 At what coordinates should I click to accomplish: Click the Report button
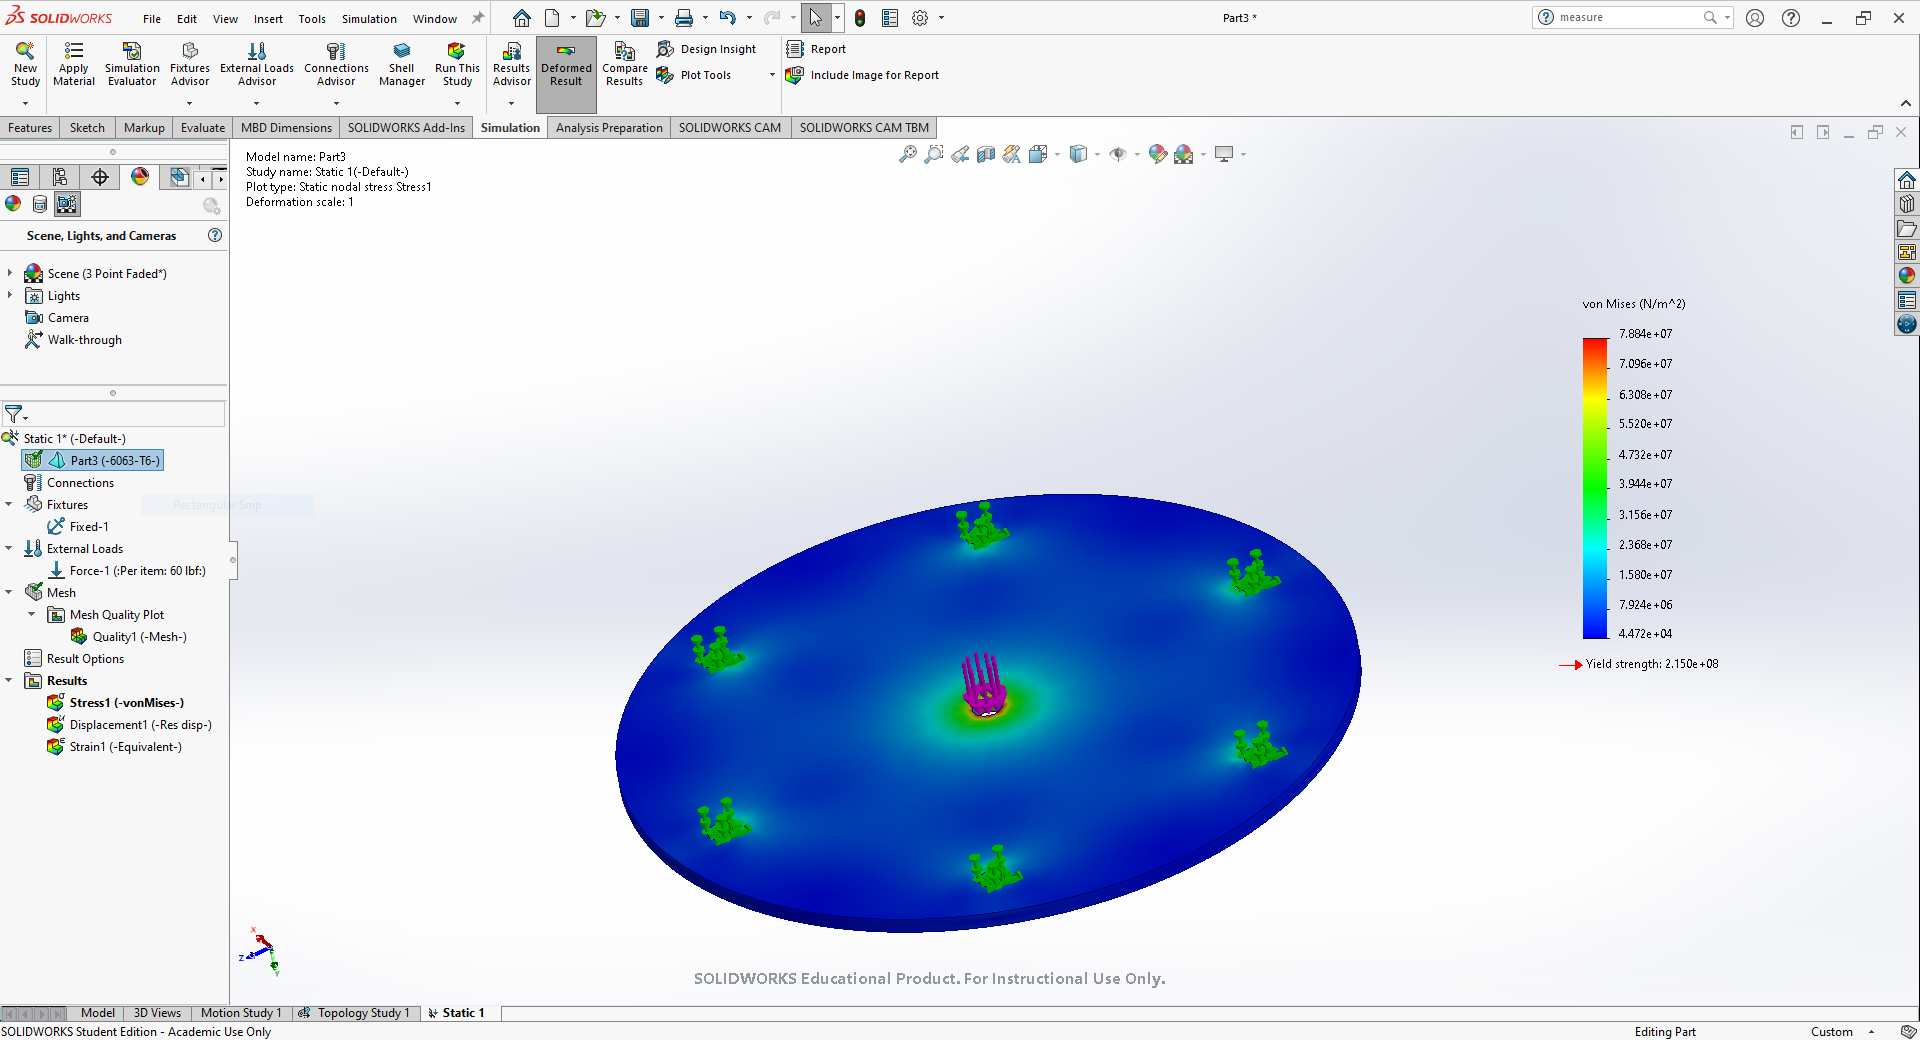coord(816,49)
